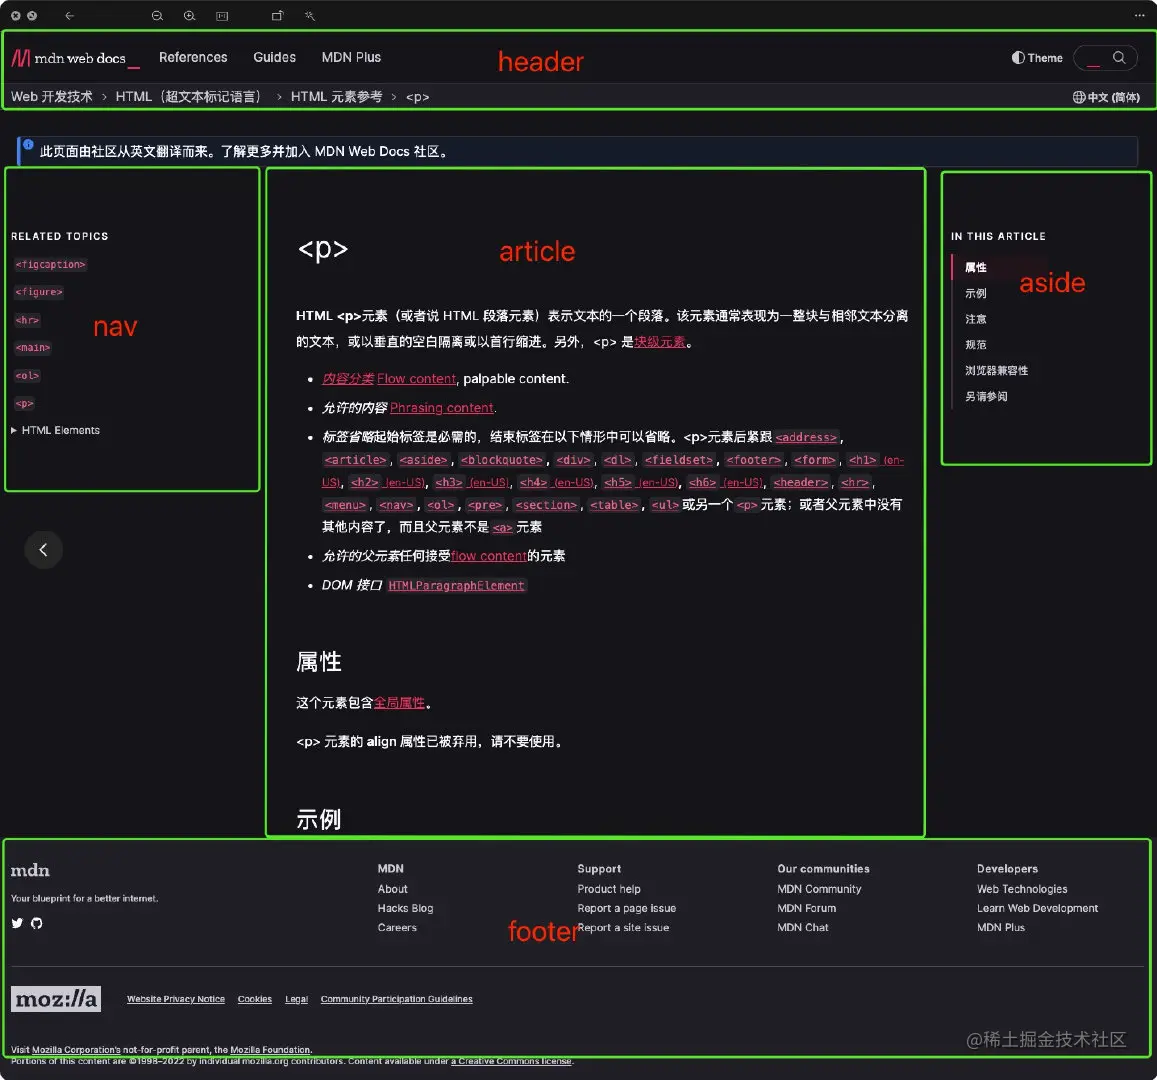The height and width of the screenshot is (1080, 1157).
Task: Click the moz://a logo in the footer
Action: click(x=56, y=999)
